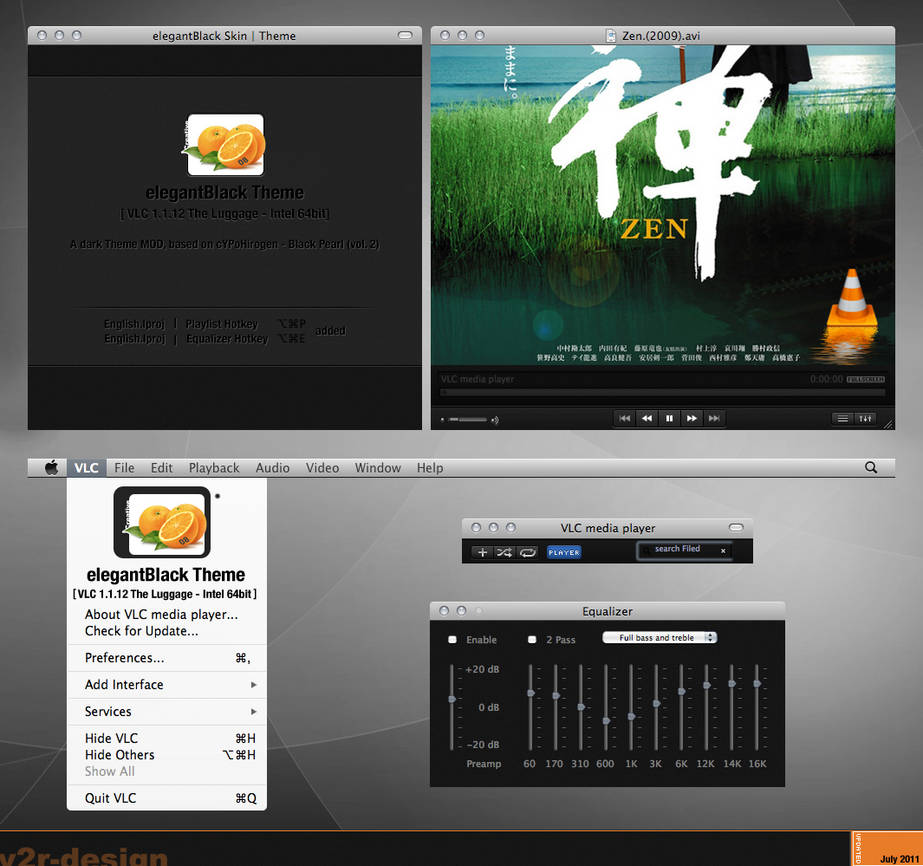
Task: Enable the Equalizer checkbox
Action: [x=450, y=642]
